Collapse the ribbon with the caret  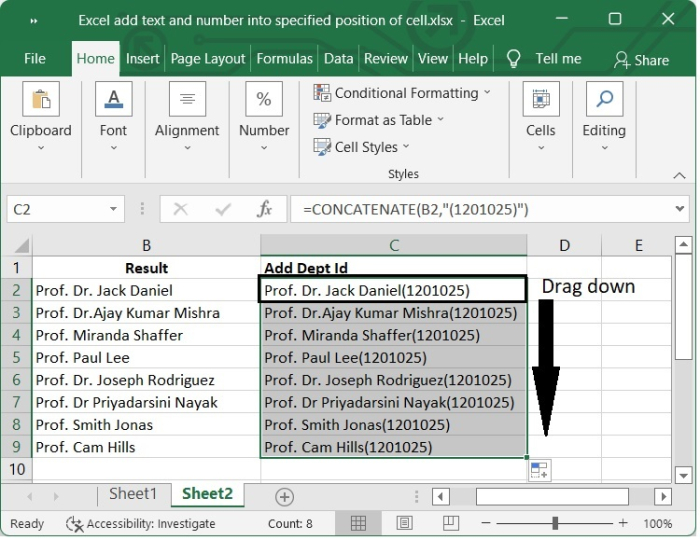[679, 175]
